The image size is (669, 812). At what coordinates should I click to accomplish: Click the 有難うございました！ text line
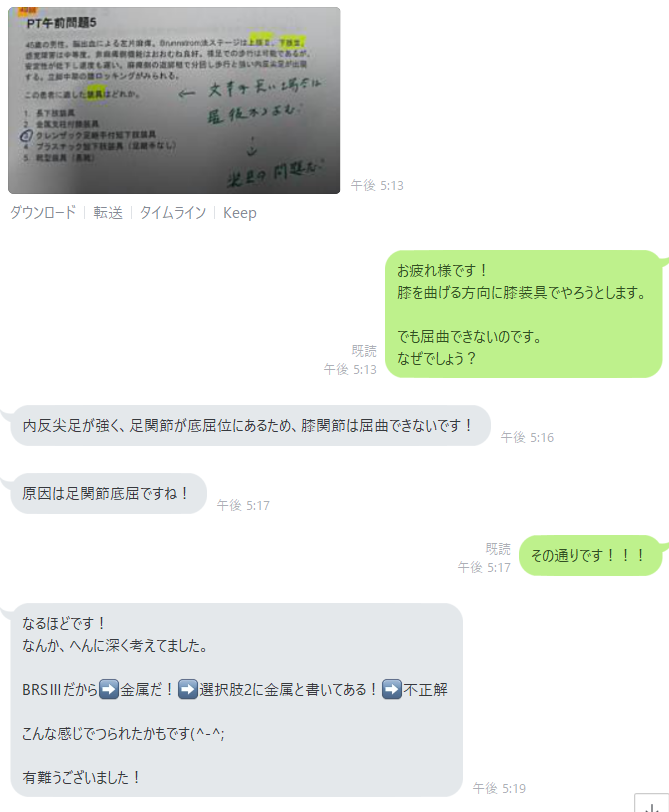pyautogui.click(x=81, y=777)
